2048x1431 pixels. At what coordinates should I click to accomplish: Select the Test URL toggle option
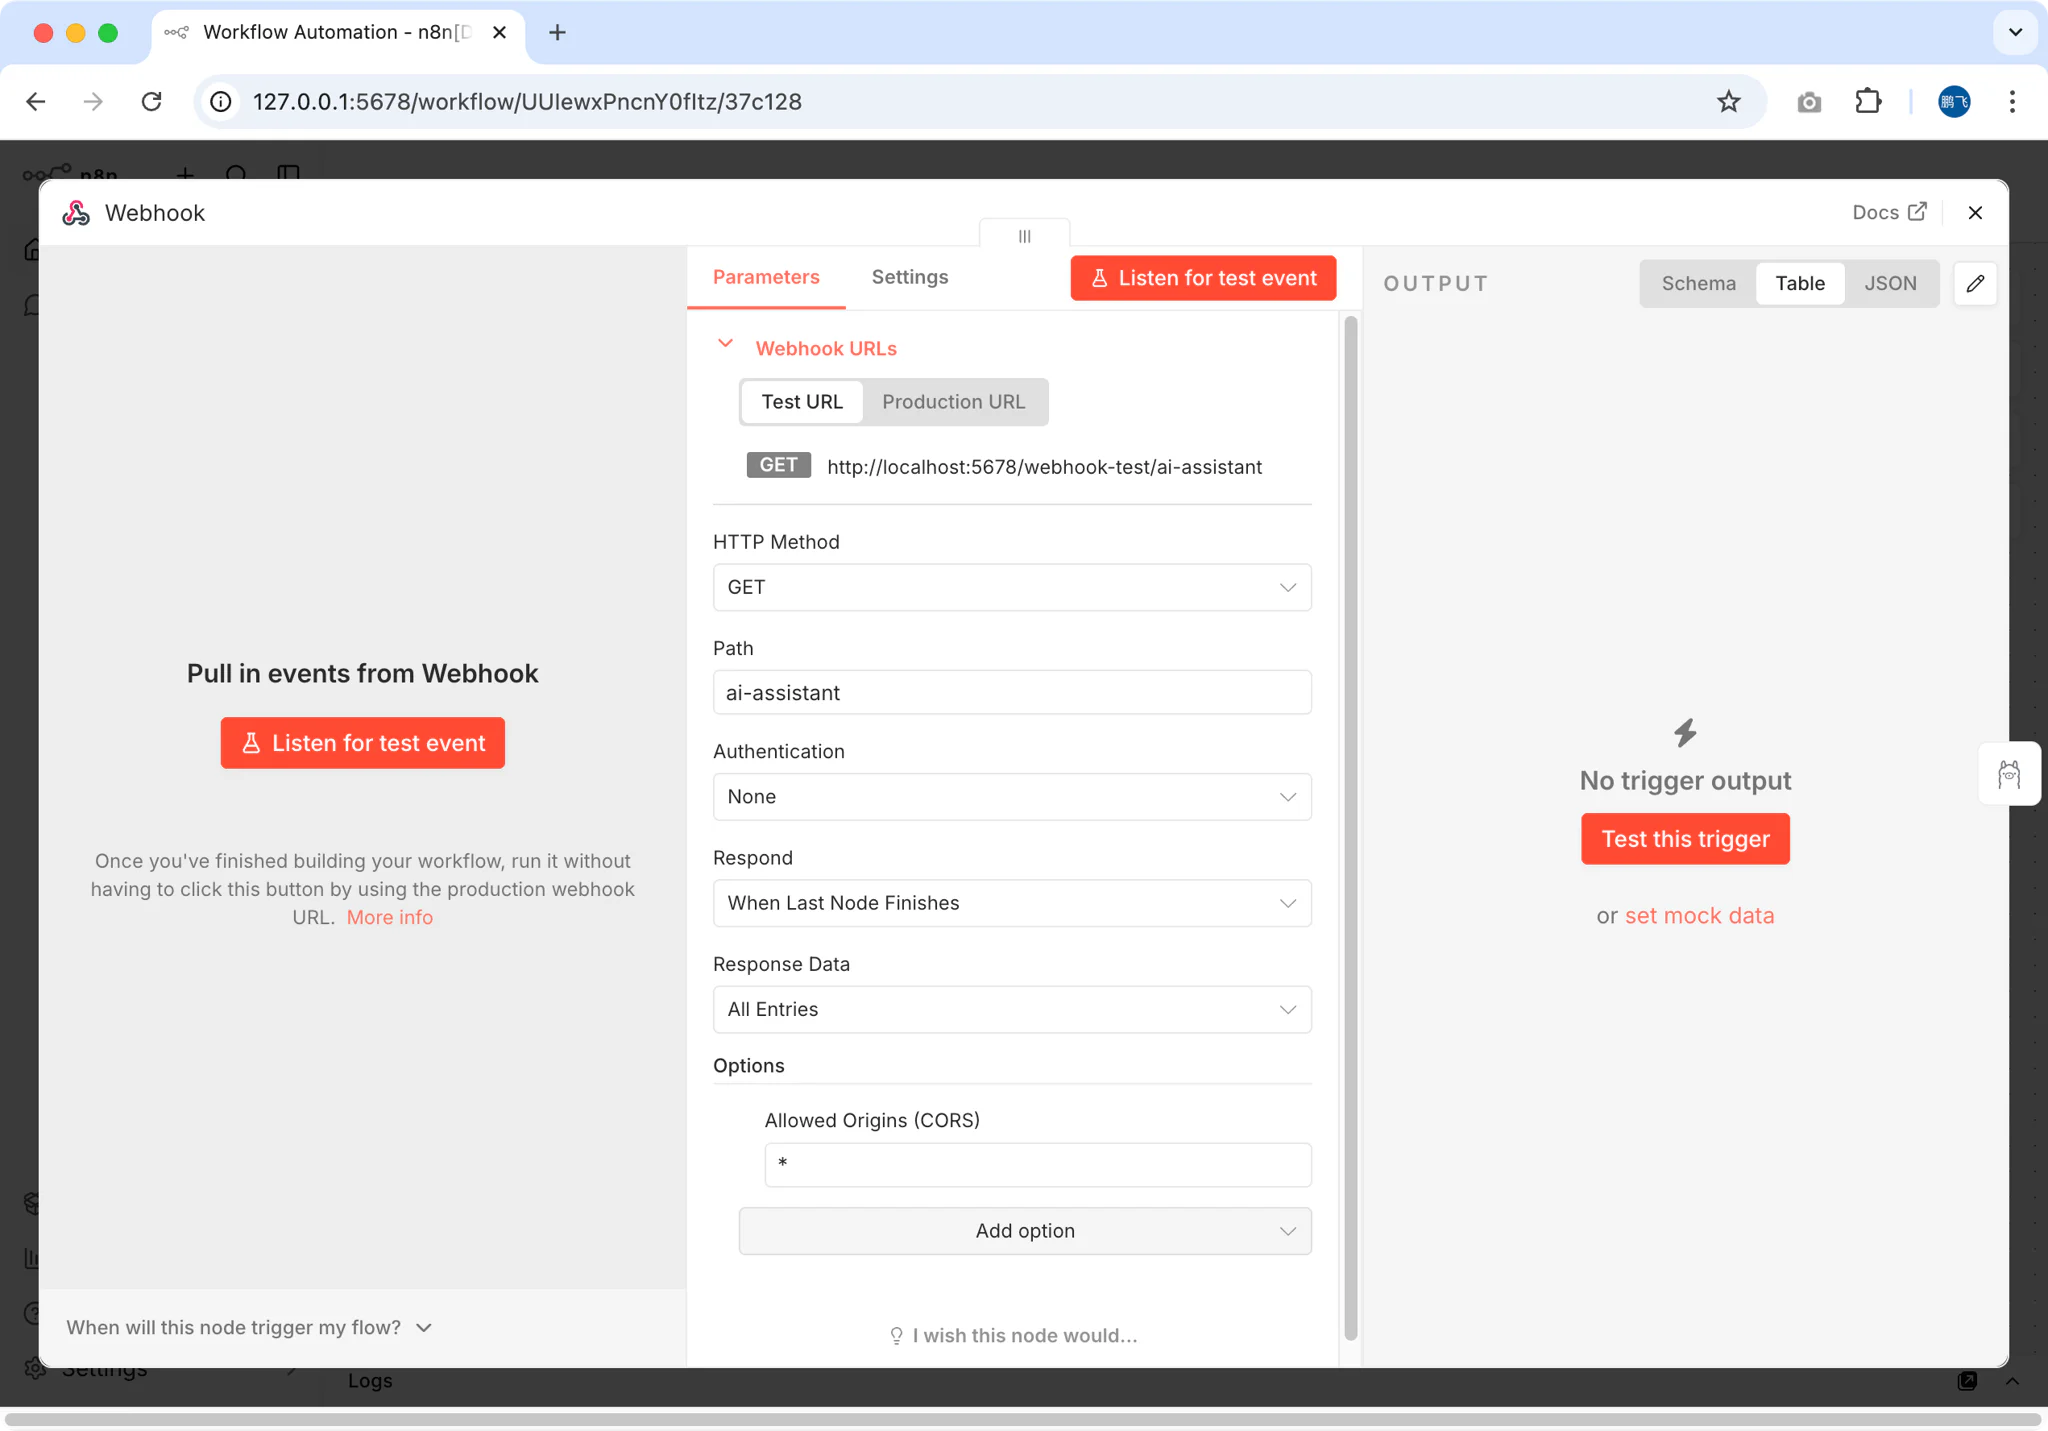[x=800, y=401]
